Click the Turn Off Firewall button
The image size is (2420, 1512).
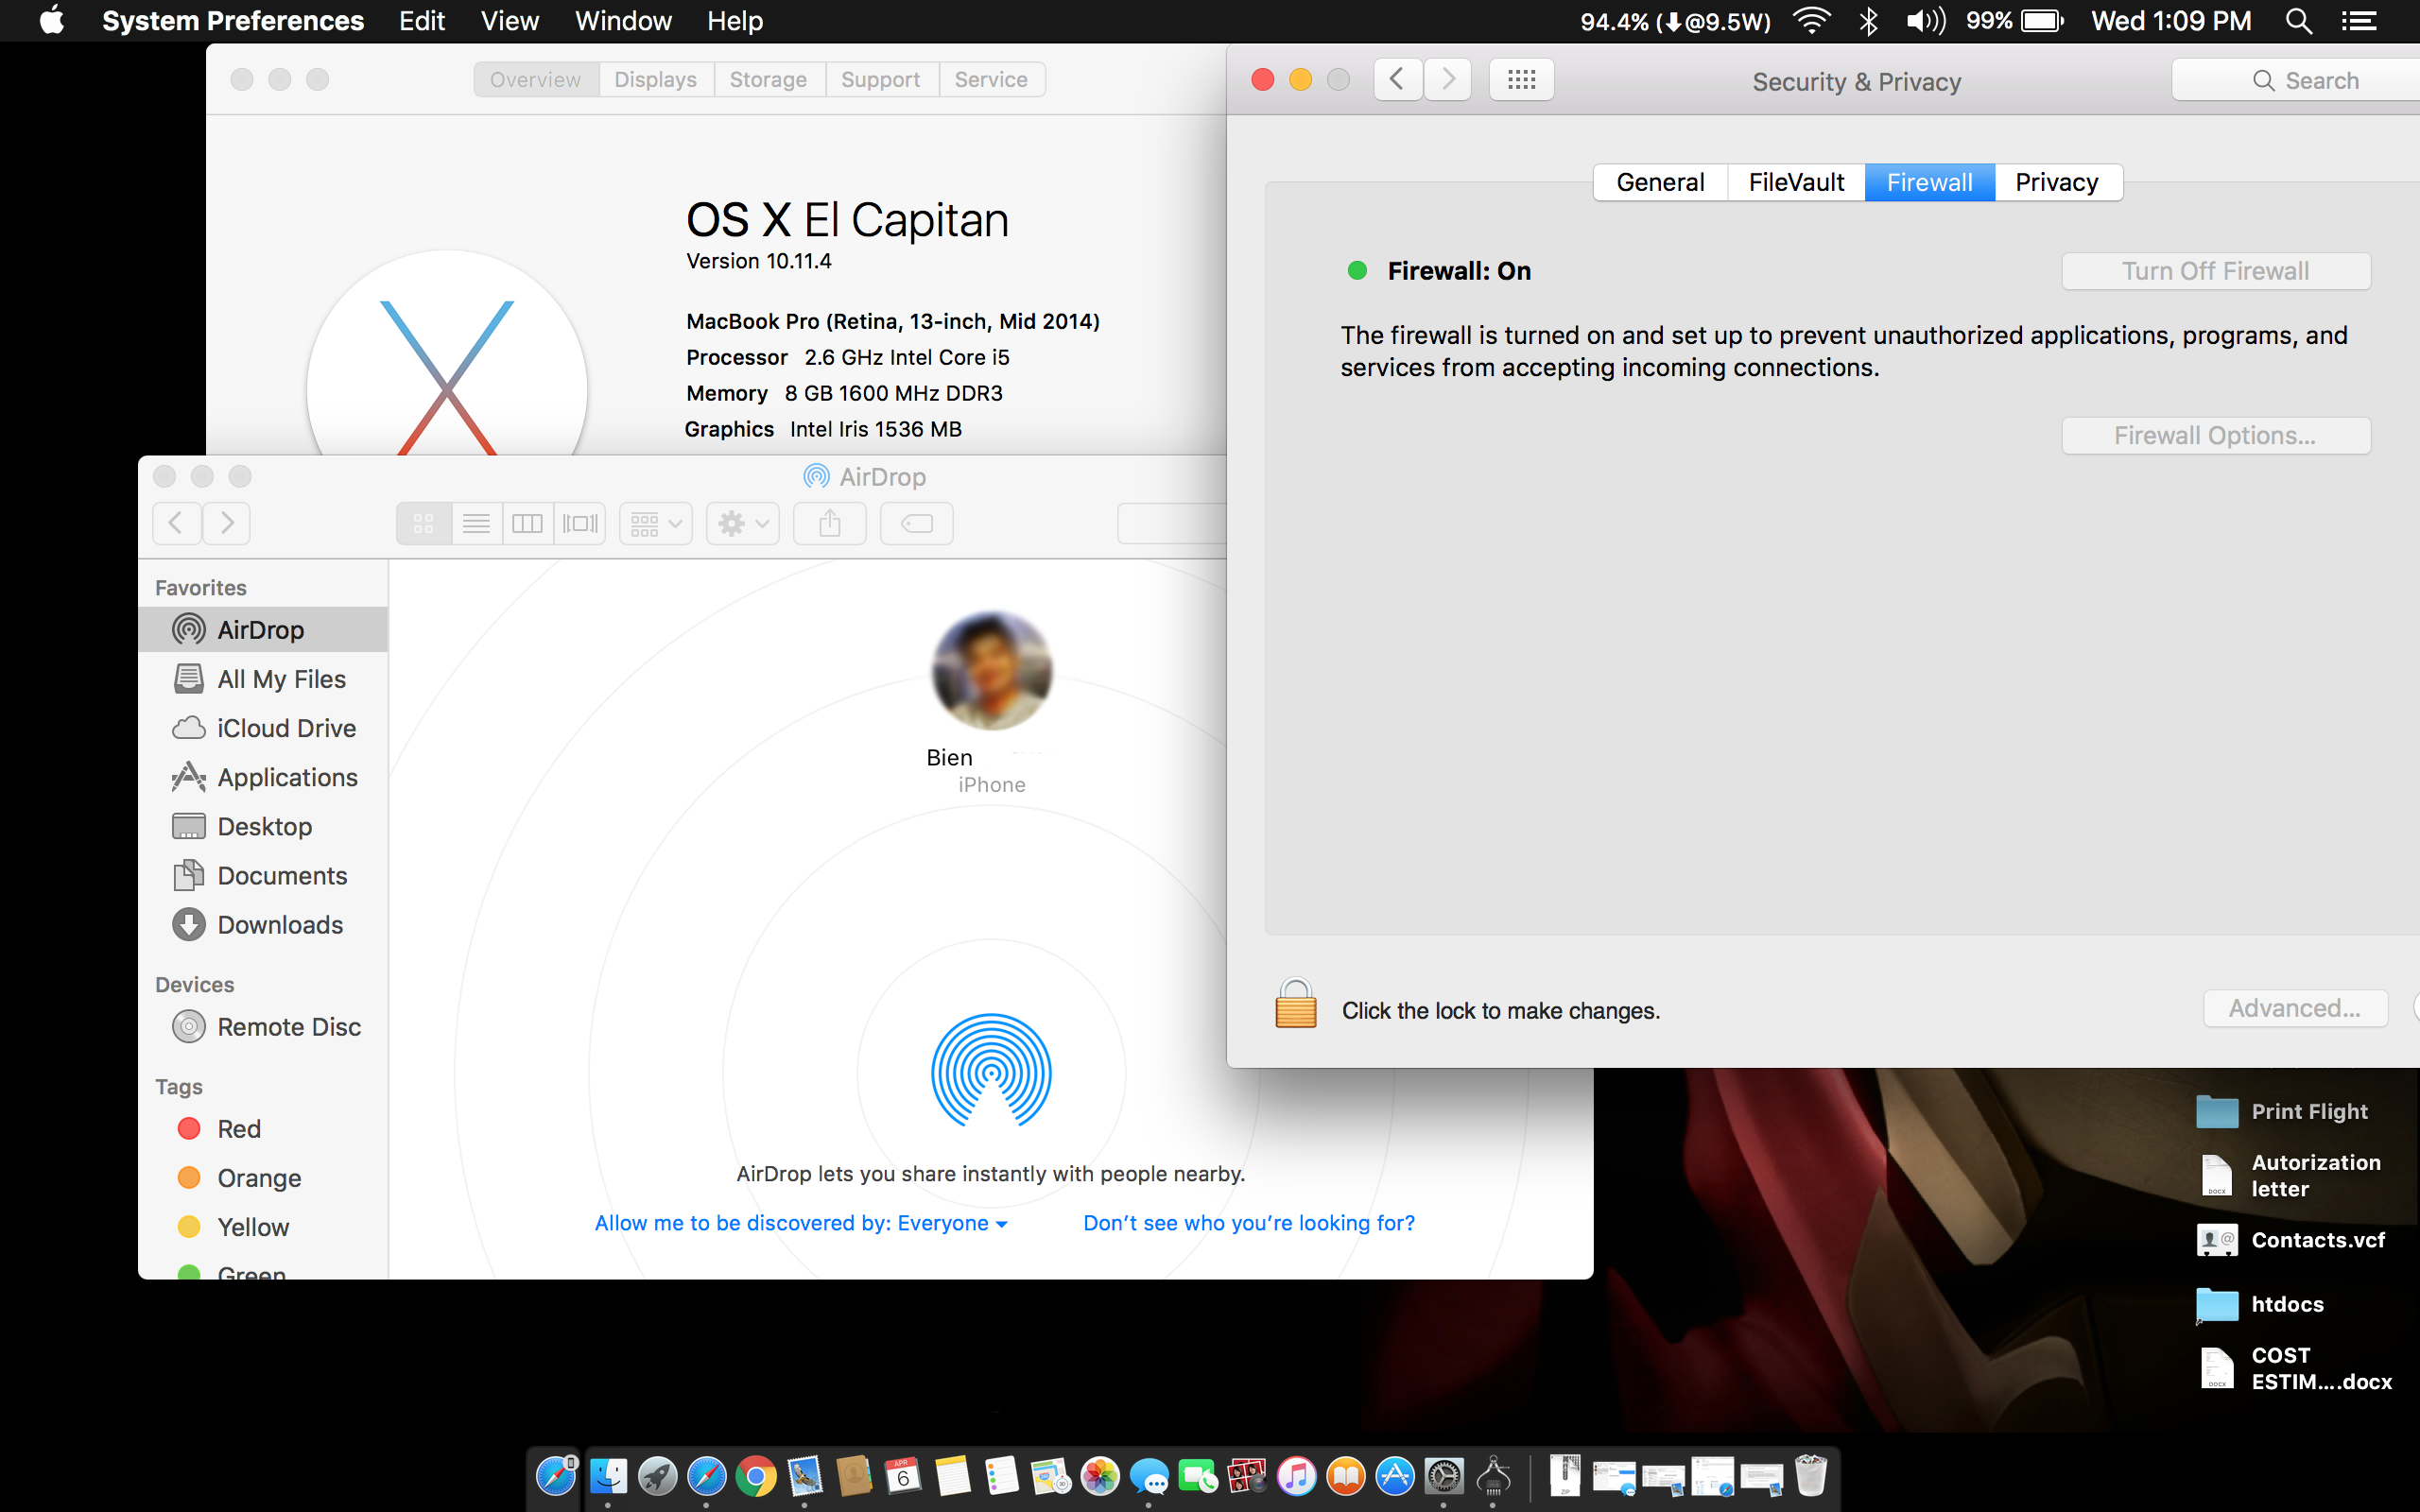tap(2215, 271)
